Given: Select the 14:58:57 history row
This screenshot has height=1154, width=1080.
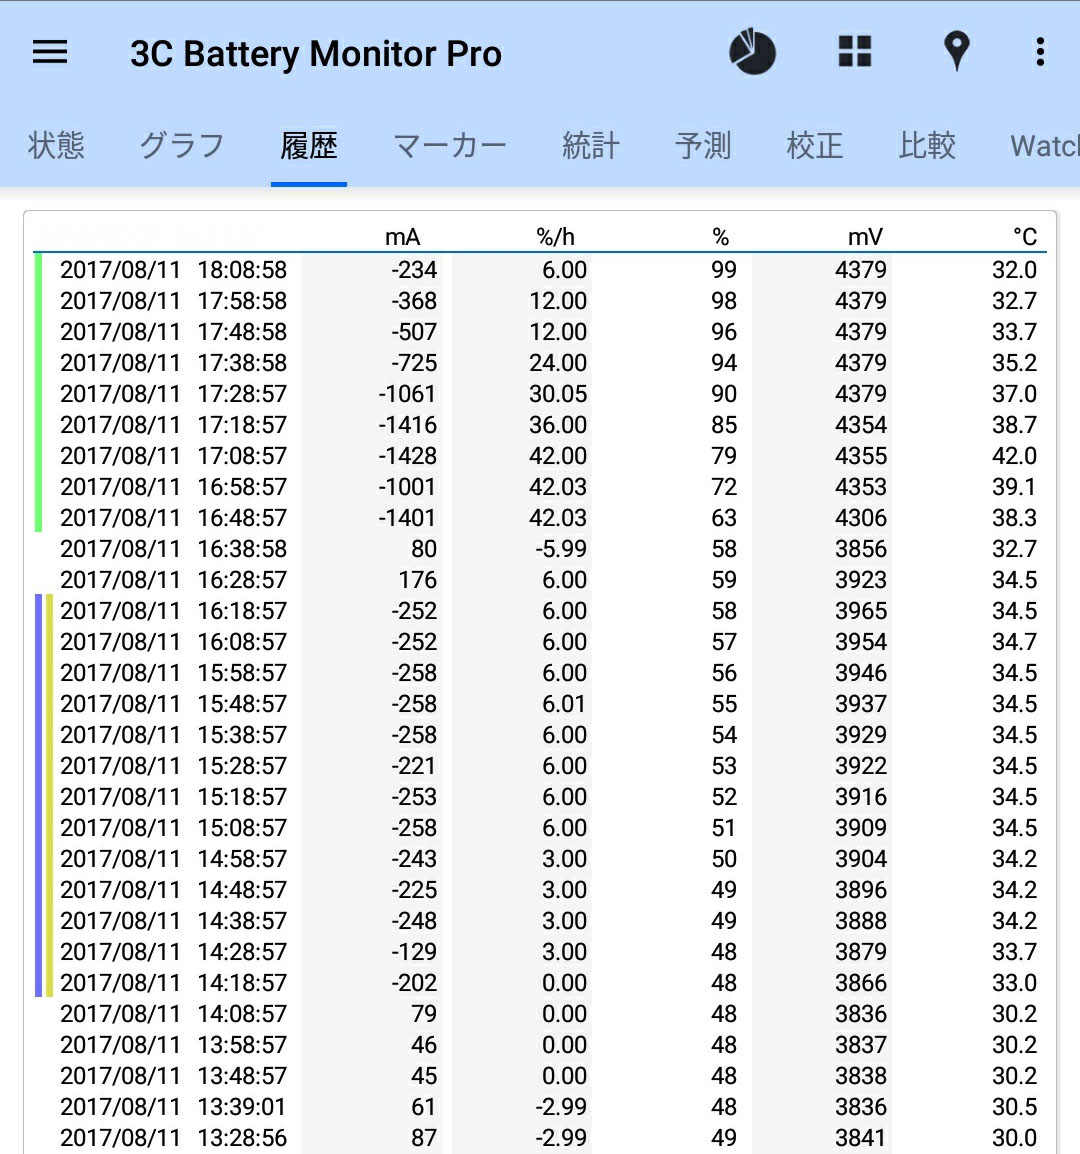Looking at the screenshot, I should pyautogui.click(x=540, y=858).
